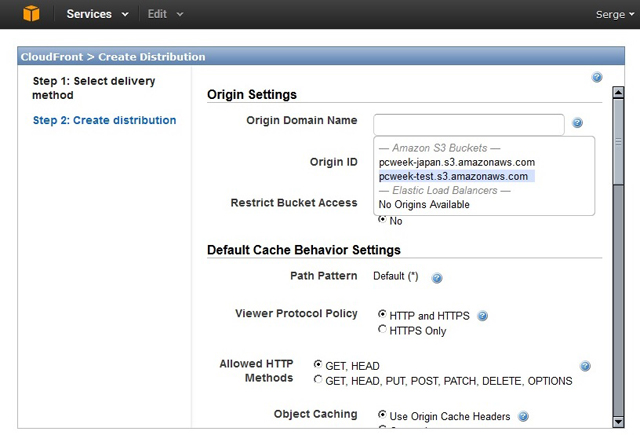The height and width of the screenshot is (435, 640).
Task: Click the Default (*) path pattern value
Action: point(396,276)
